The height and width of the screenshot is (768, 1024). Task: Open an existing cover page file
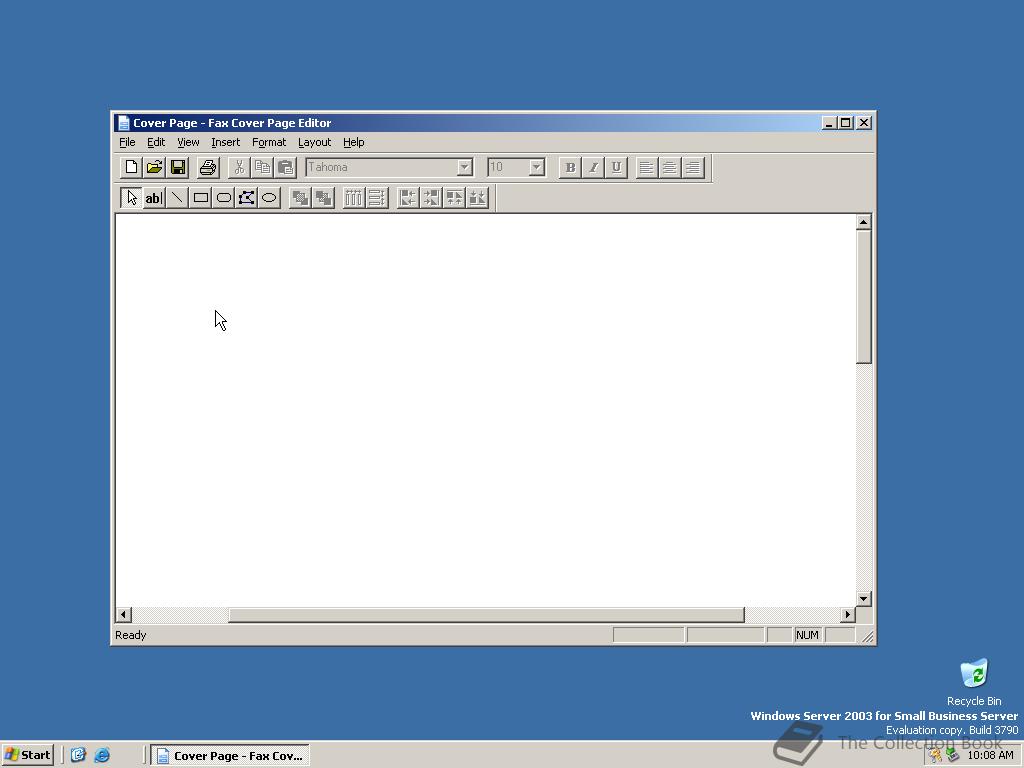[x=154, y=167]
